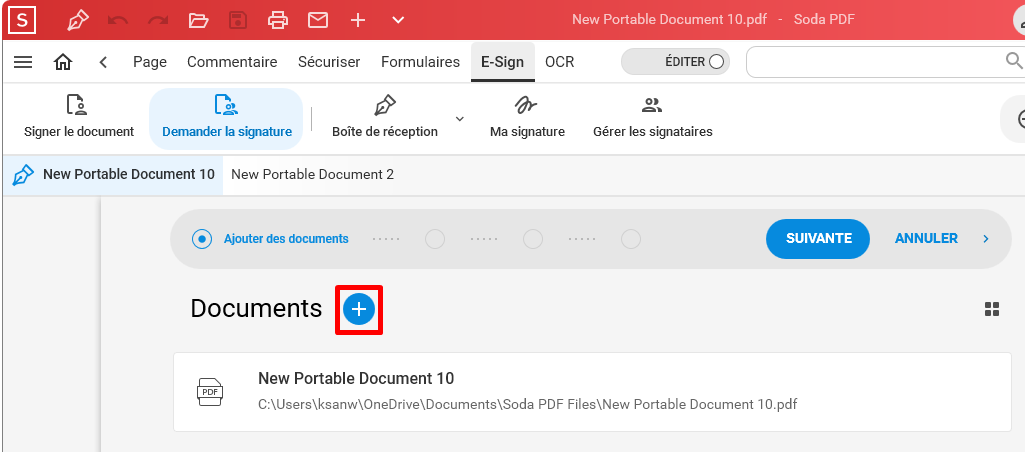Expand the chevron next to ANNULER
Image resolution: width=1025 pixels, height=452 pixels.
986,239
